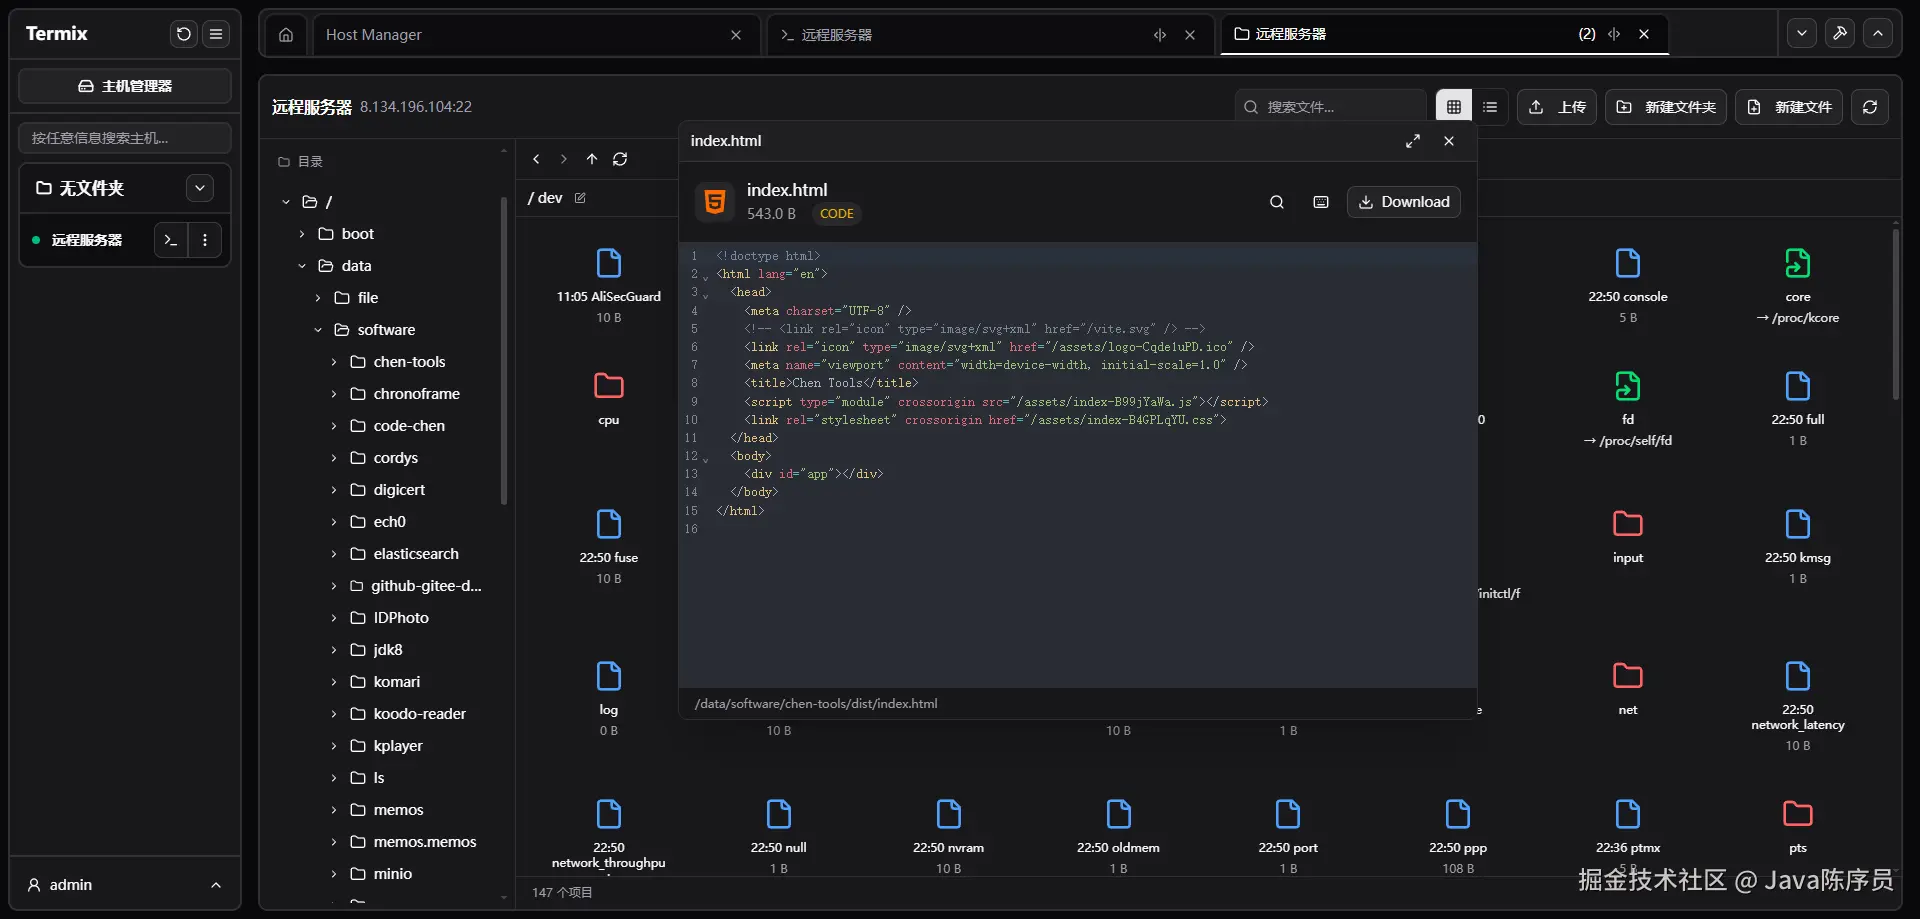
Task: Toggle the Termix sidebar menu button
Action: (216, 34)
